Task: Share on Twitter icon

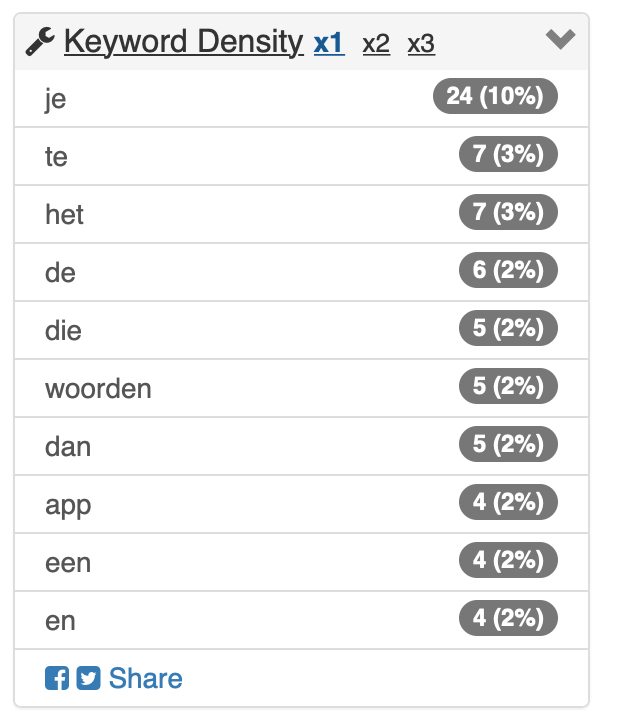Action: tap(88, 678)
